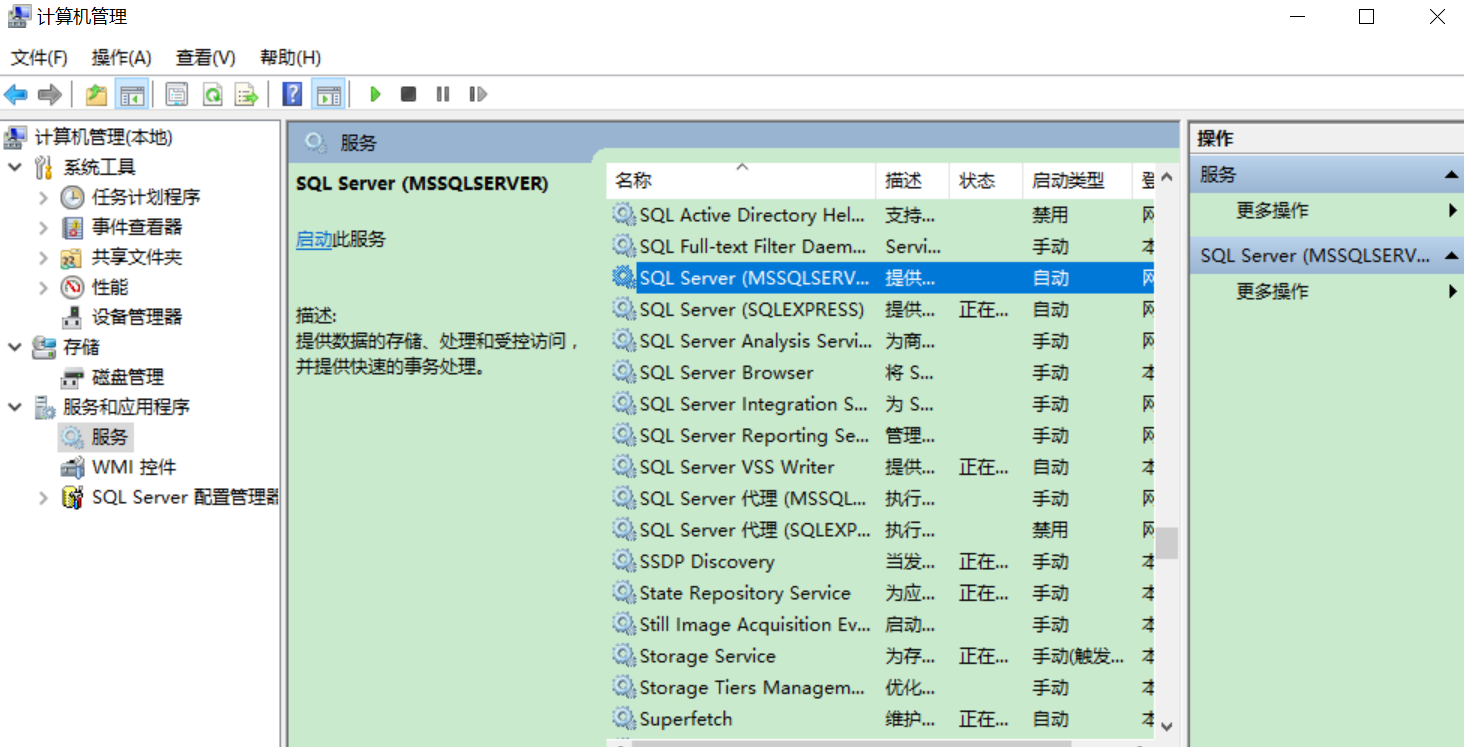
Task: Click the services list vertical scrollbar thumb
Action: click(x=1167, y=543)
